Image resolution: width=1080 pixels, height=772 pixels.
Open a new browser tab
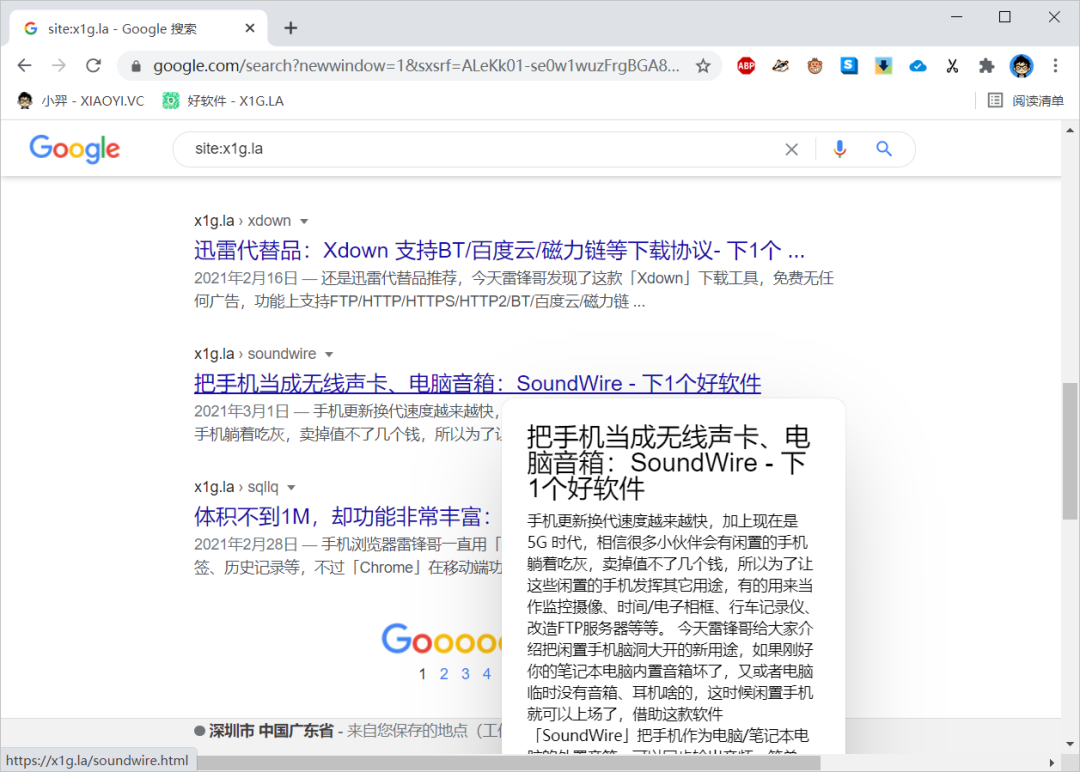(x=291, y=28)
